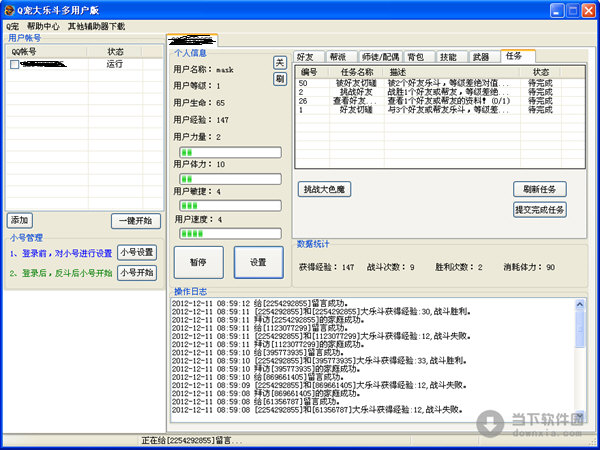This screenshot has height=450, width=600.
Task: Select task row number 50
Action: [440, 83]
